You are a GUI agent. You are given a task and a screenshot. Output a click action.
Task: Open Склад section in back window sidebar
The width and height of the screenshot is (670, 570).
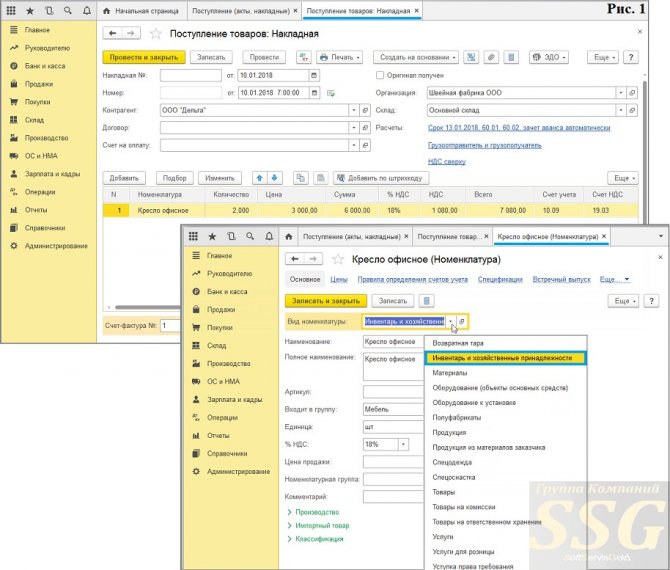pyautogui.click(x=34, y=120)
